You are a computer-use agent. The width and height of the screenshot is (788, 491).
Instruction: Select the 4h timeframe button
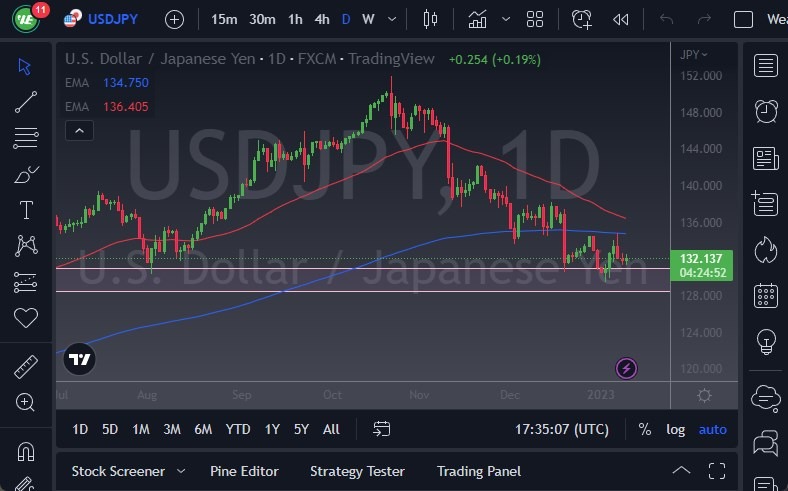tap(321, 19)
